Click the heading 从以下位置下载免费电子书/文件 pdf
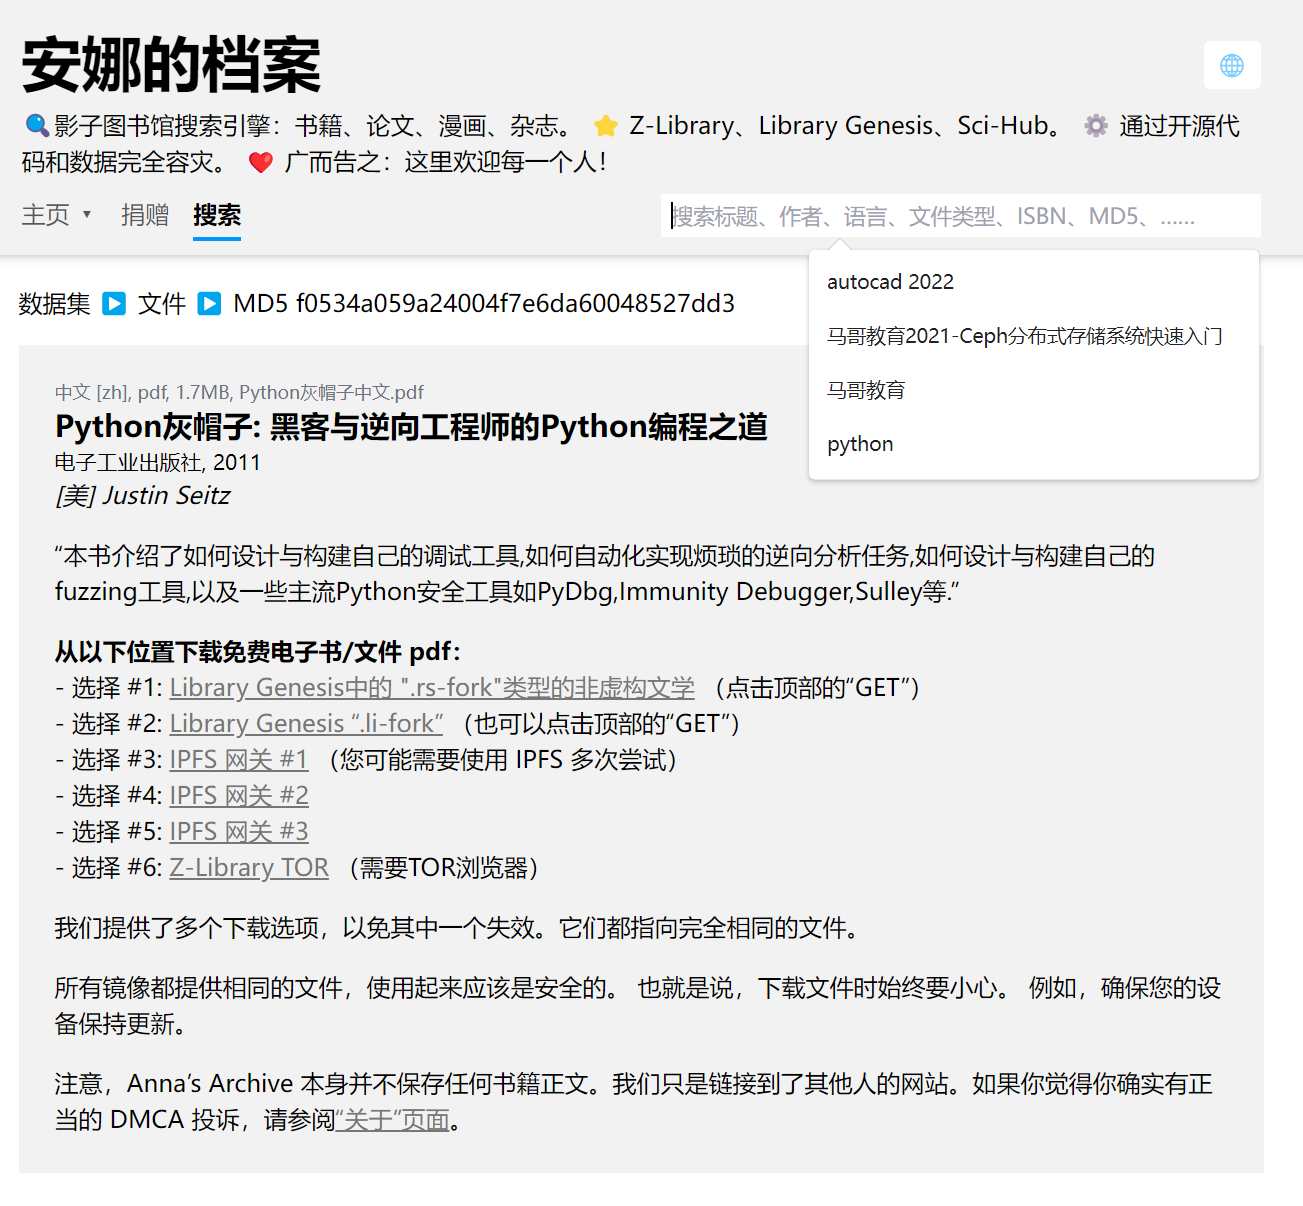Image resolution: width=1303 pixels, height=1206 pixels. 258,652
